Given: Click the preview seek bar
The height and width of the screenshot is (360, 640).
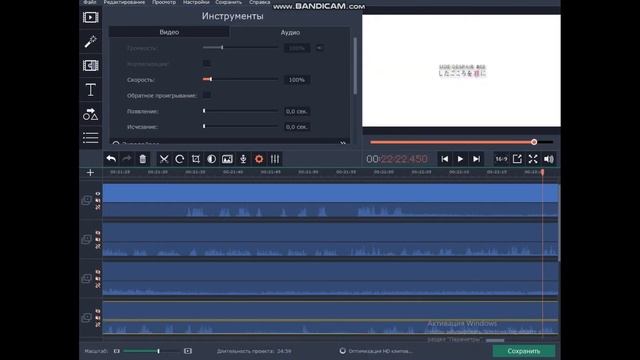Looking at the screenshot, I should (462, 142).
